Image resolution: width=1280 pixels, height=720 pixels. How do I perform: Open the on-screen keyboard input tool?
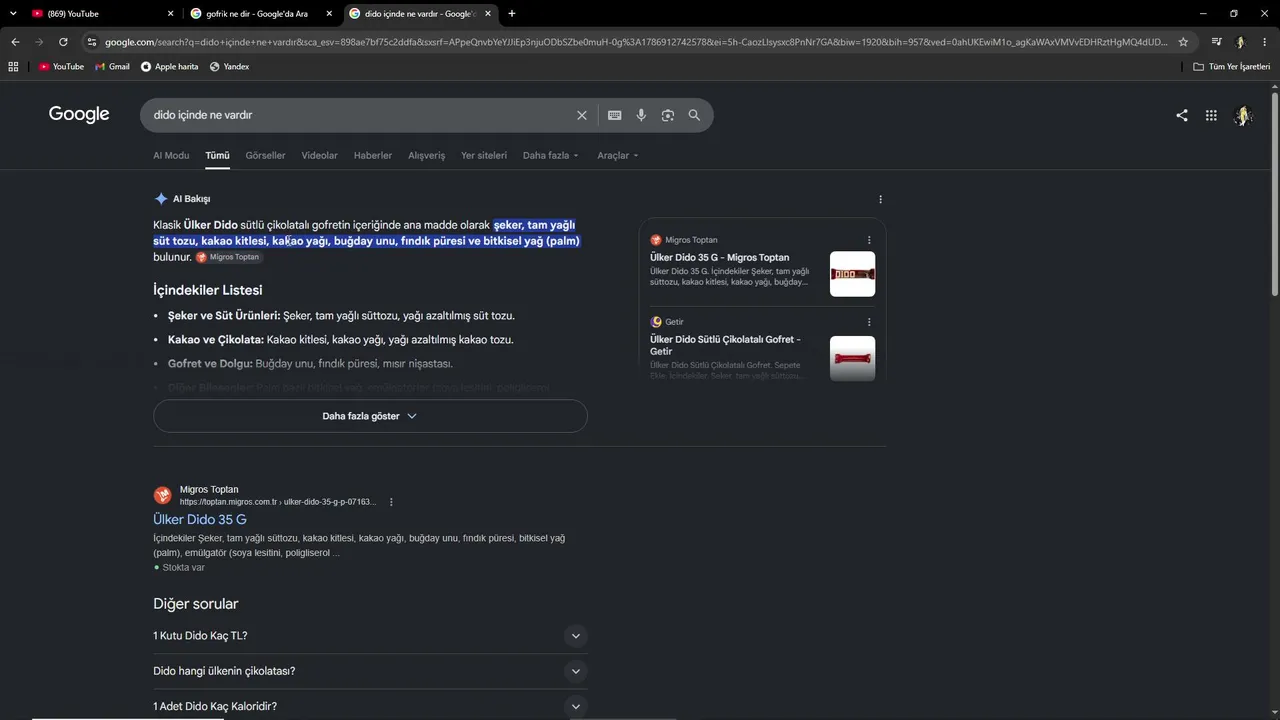[615, 115]
